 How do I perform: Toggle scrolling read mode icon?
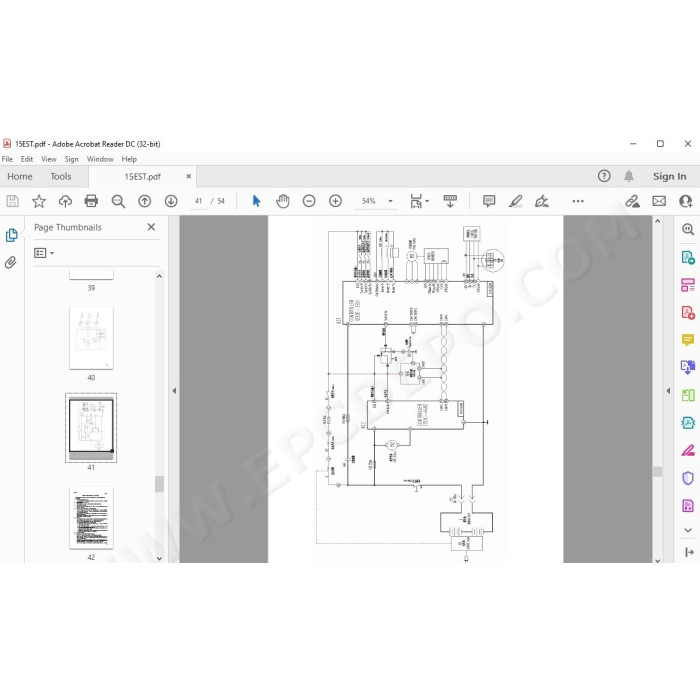[x=450, y=201]
